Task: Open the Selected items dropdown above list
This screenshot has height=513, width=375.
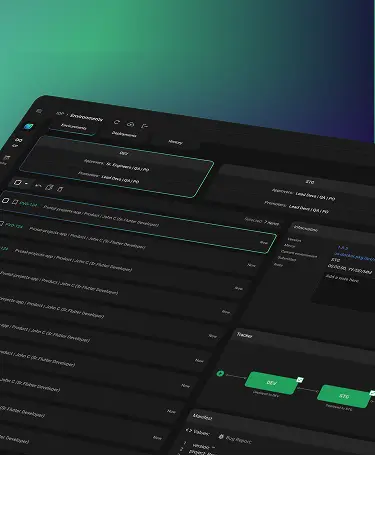Action: tap(262, 221)
